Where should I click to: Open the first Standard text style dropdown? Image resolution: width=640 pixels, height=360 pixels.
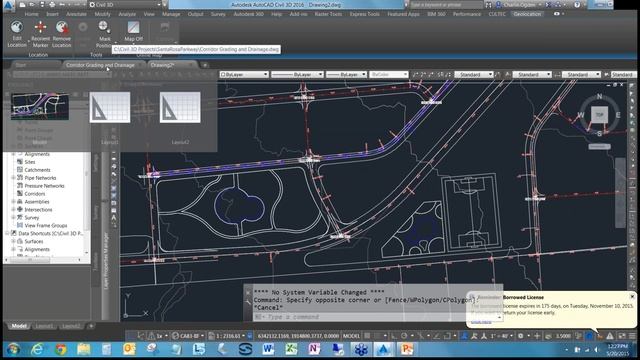tap(474, 75)
